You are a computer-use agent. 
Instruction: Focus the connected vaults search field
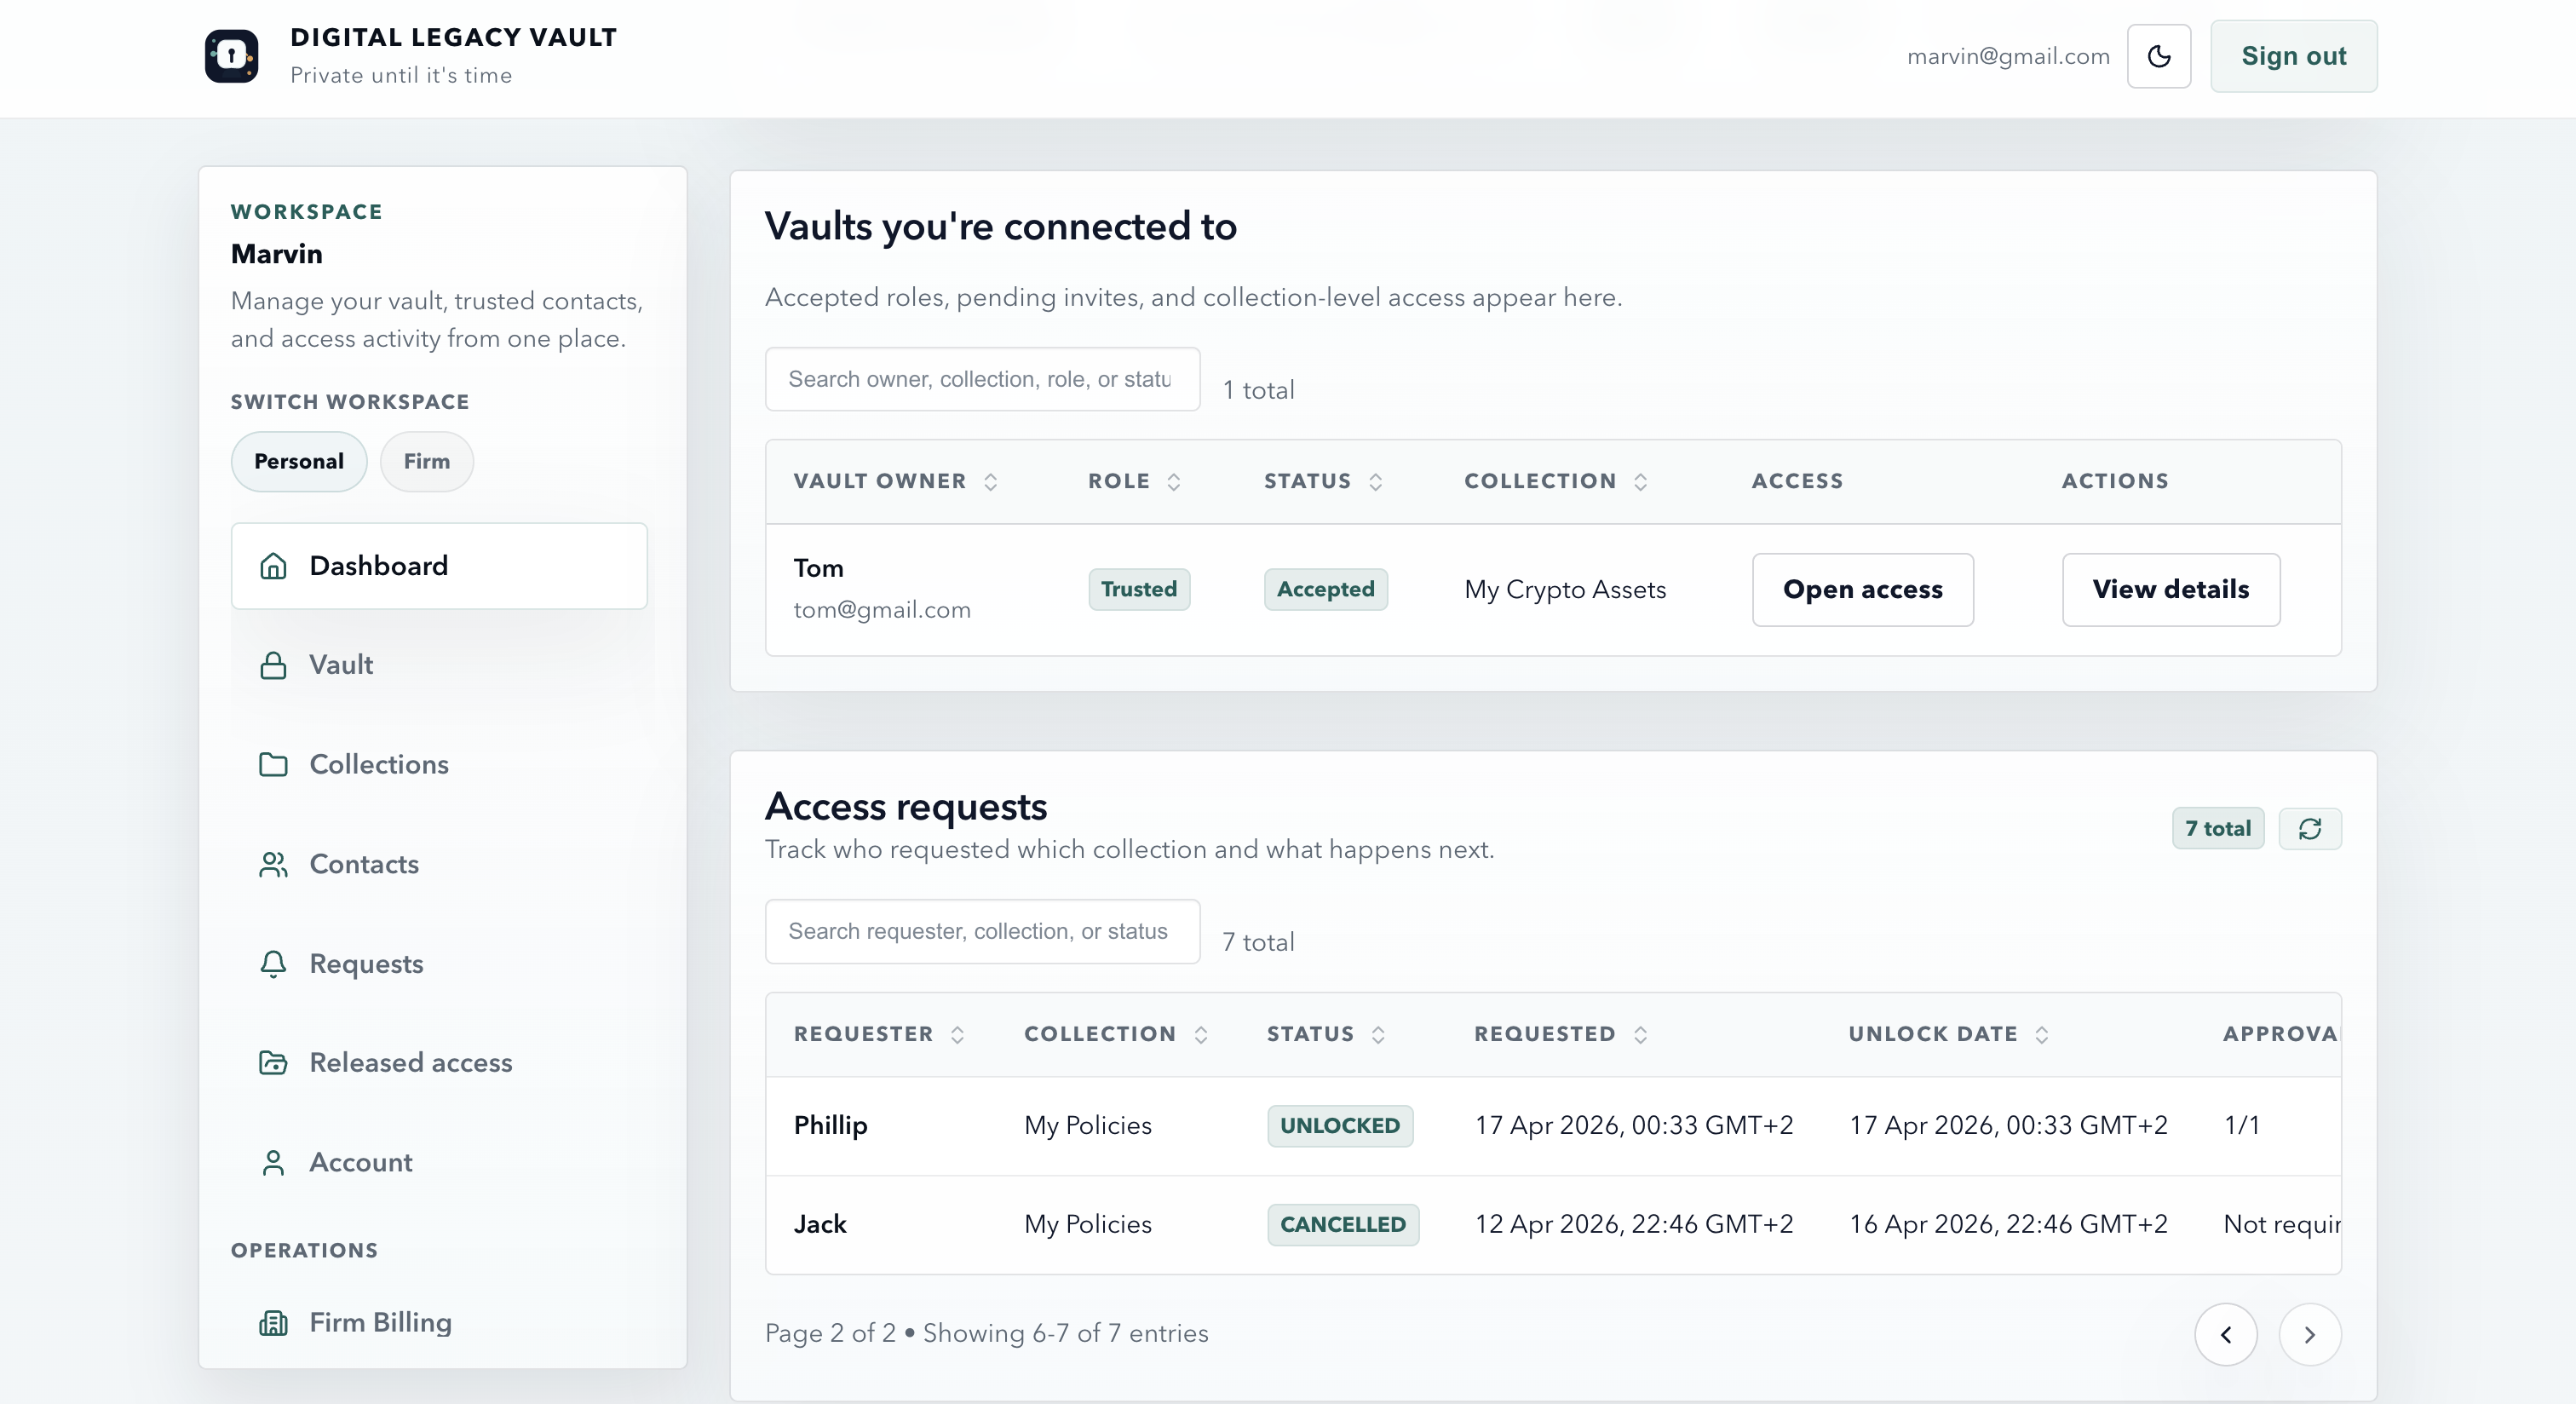point(982,379)
